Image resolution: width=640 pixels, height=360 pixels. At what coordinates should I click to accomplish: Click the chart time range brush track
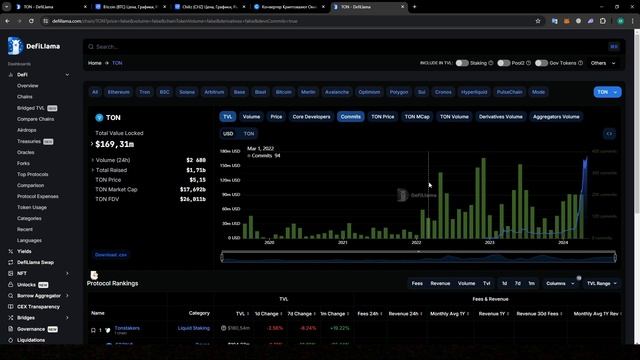(418, 257)
